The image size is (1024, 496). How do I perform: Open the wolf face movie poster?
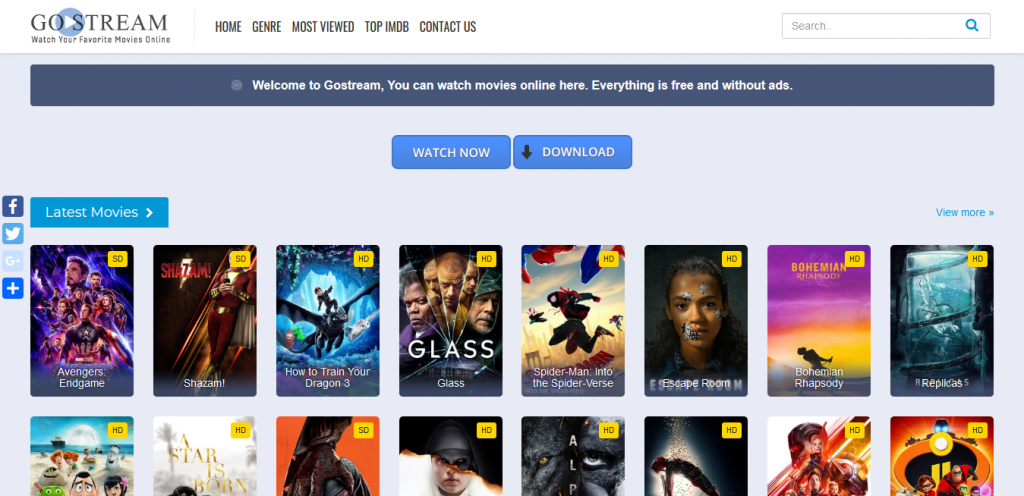coord(573,456)
